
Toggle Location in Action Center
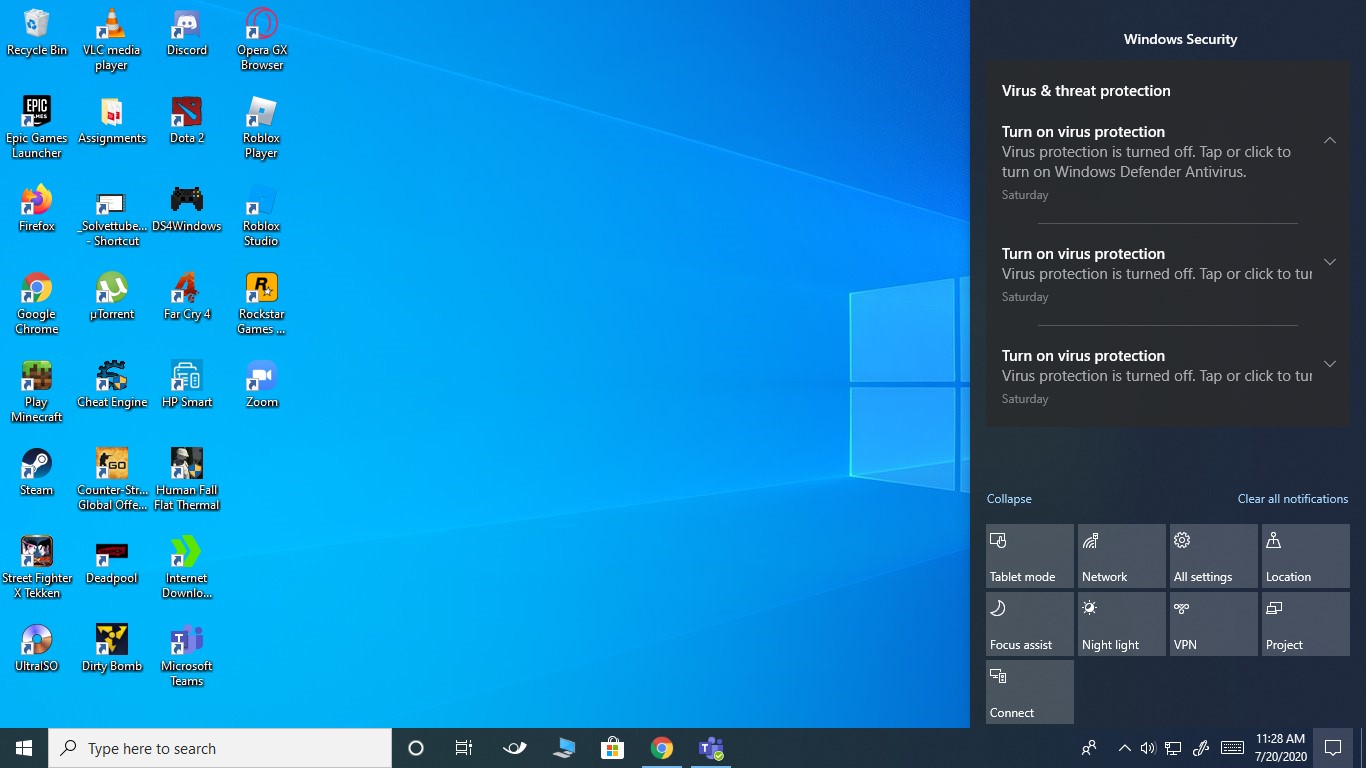(x=1306, y=556)
